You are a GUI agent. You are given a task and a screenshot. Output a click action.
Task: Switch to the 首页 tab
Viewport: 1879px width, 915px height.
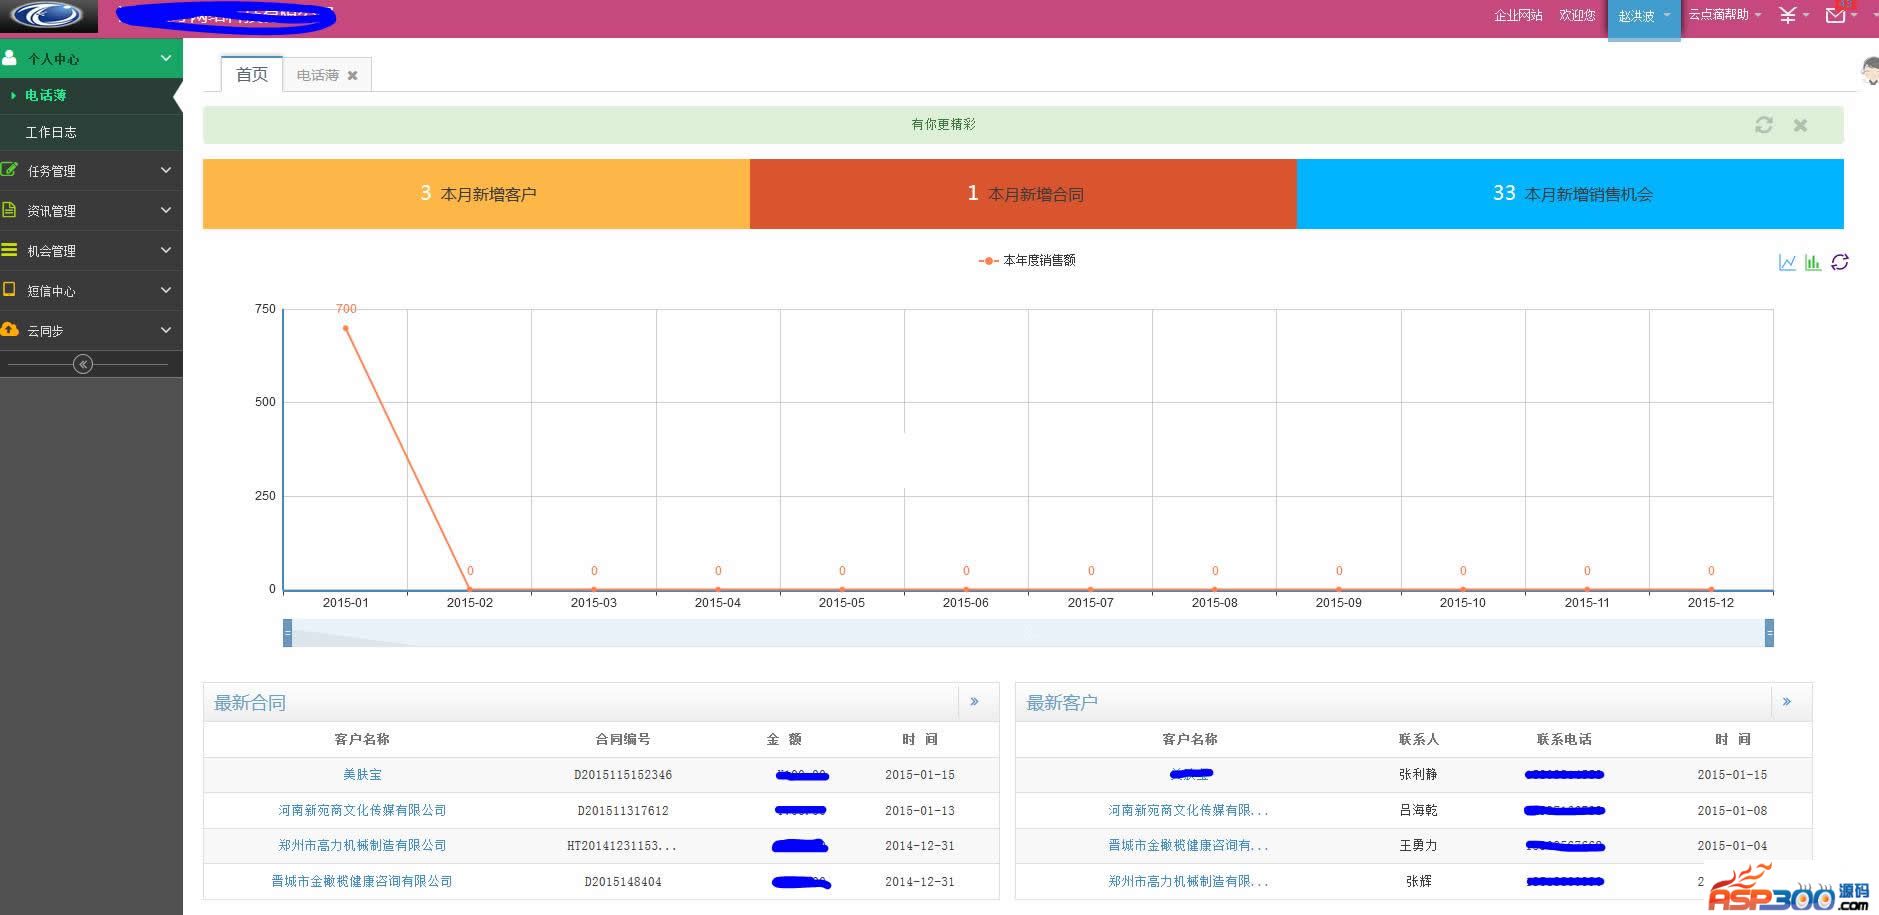pyautogui.click(x=252, y=75)
